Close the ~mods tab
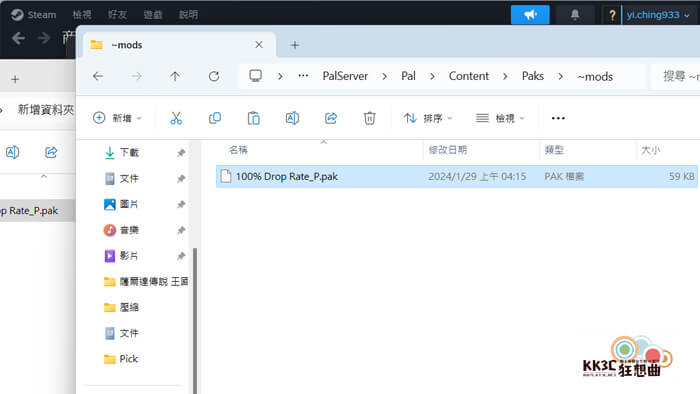This screenshot has width=700, height=394. tap(259, 45)
